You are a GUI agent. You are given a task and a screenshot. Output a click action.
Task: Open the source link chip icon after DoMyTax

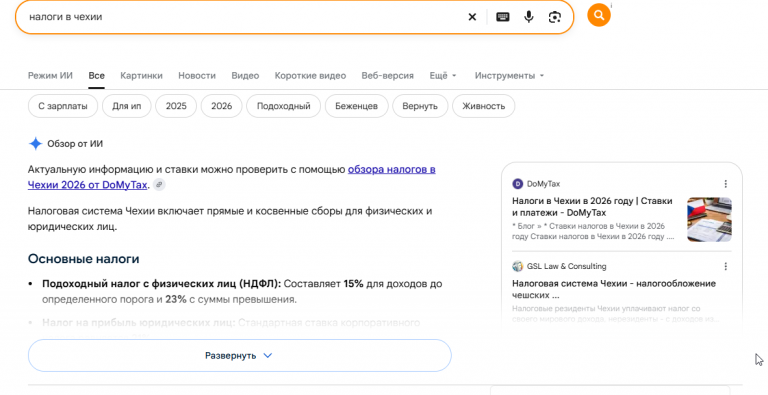(x=159, y=185)
